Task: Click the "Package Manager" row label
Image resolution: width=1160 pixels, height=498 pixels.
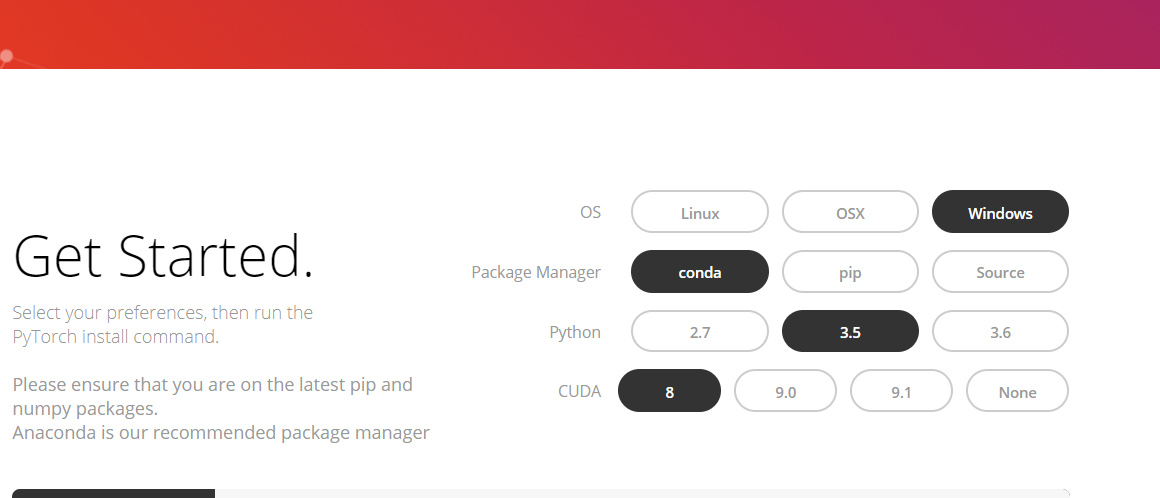Action: click(536, 272)
